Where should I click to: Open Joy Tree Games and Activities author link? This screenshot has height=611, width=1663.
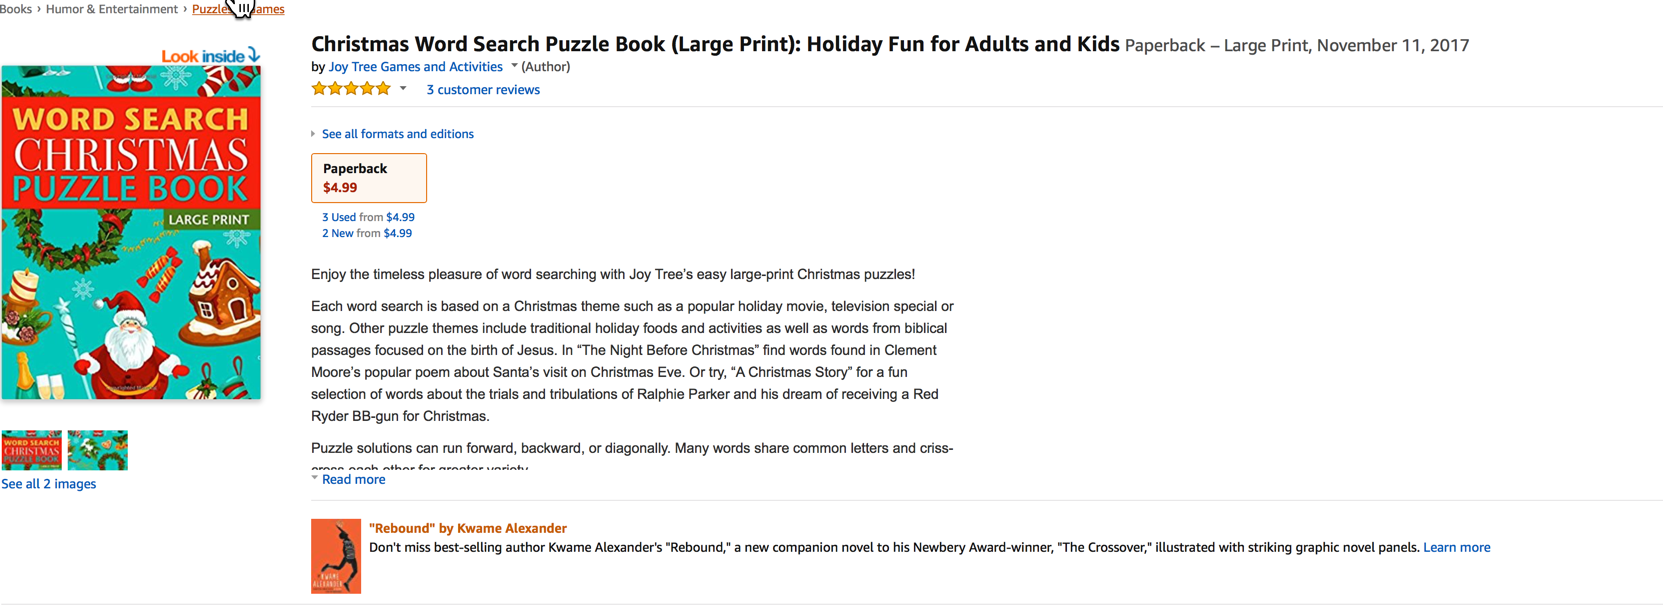pyautogui.click(x=415, y=67)
